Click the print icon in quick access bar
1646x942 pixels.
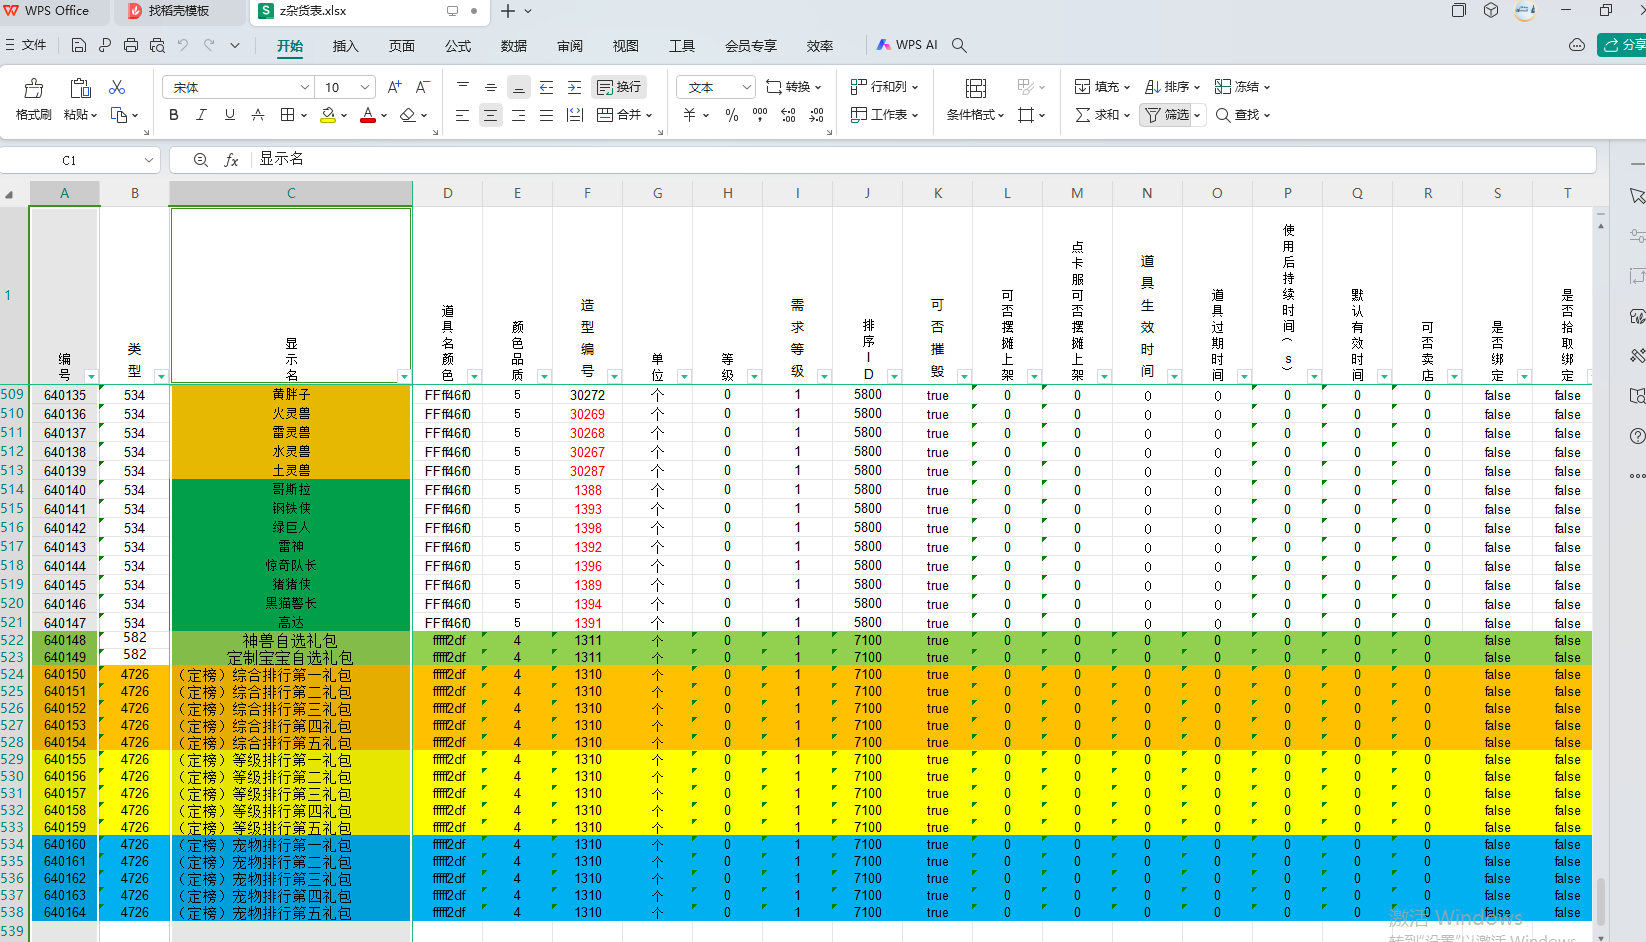(x=131, y=45)
